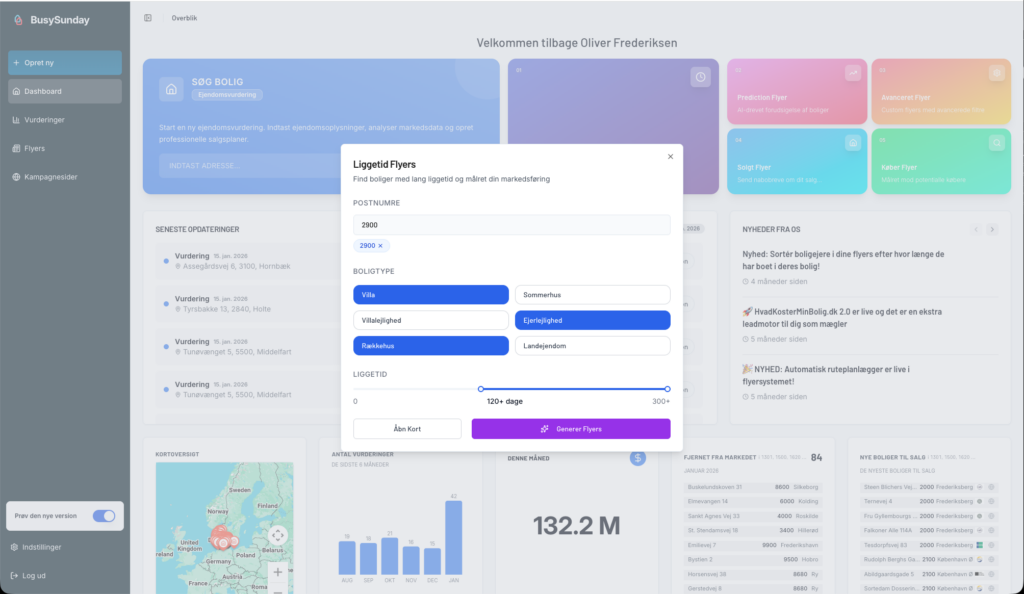Screen dimensions: 1024x594
Task: Open Vurderinger in the sidebar
Action: (x=44, y=120)
